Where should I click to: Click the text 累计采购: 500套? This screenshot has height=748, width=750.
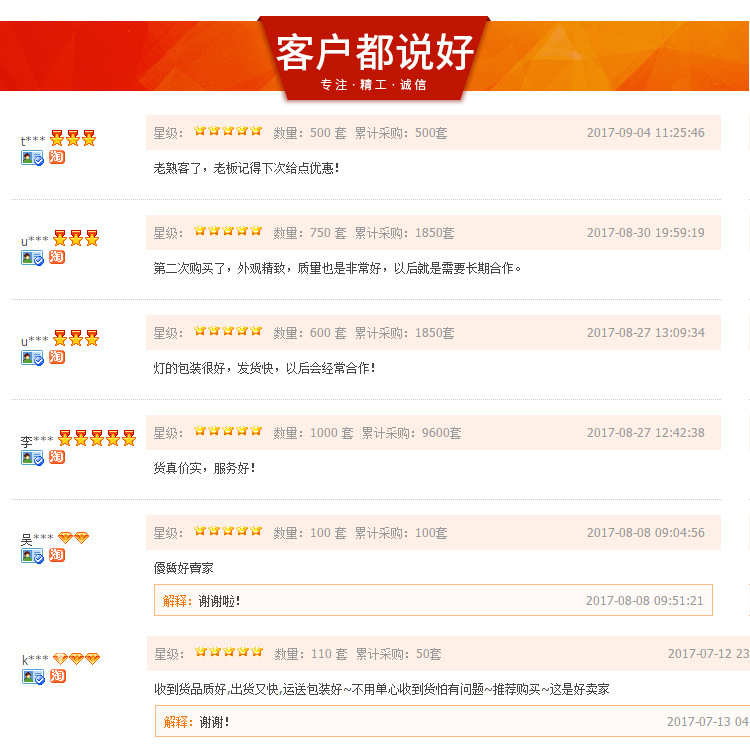[401, 133]
